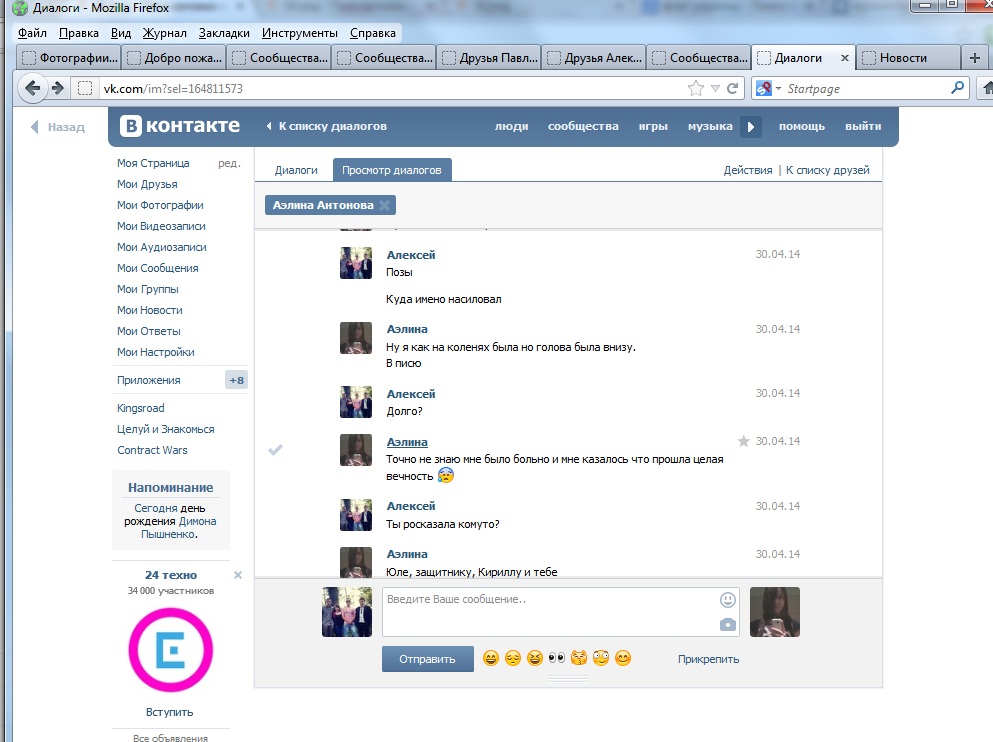Viewport: 993px width, 742px height.
Task: Click the выйти logout link
Action: click(x=863, y=127)
